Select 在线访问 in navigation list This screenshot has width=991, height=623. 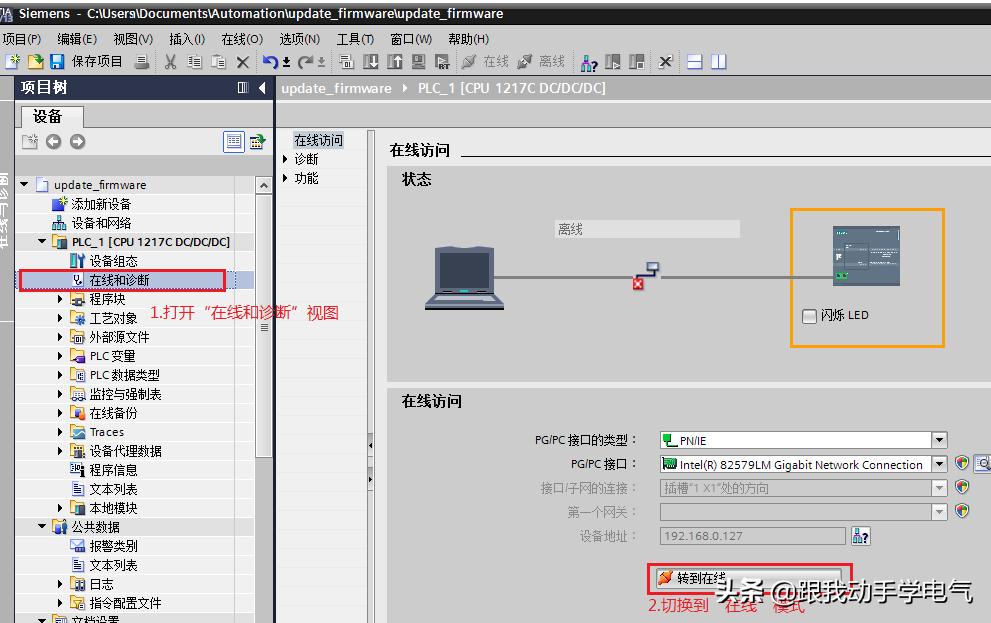click(x=319, y=140)
